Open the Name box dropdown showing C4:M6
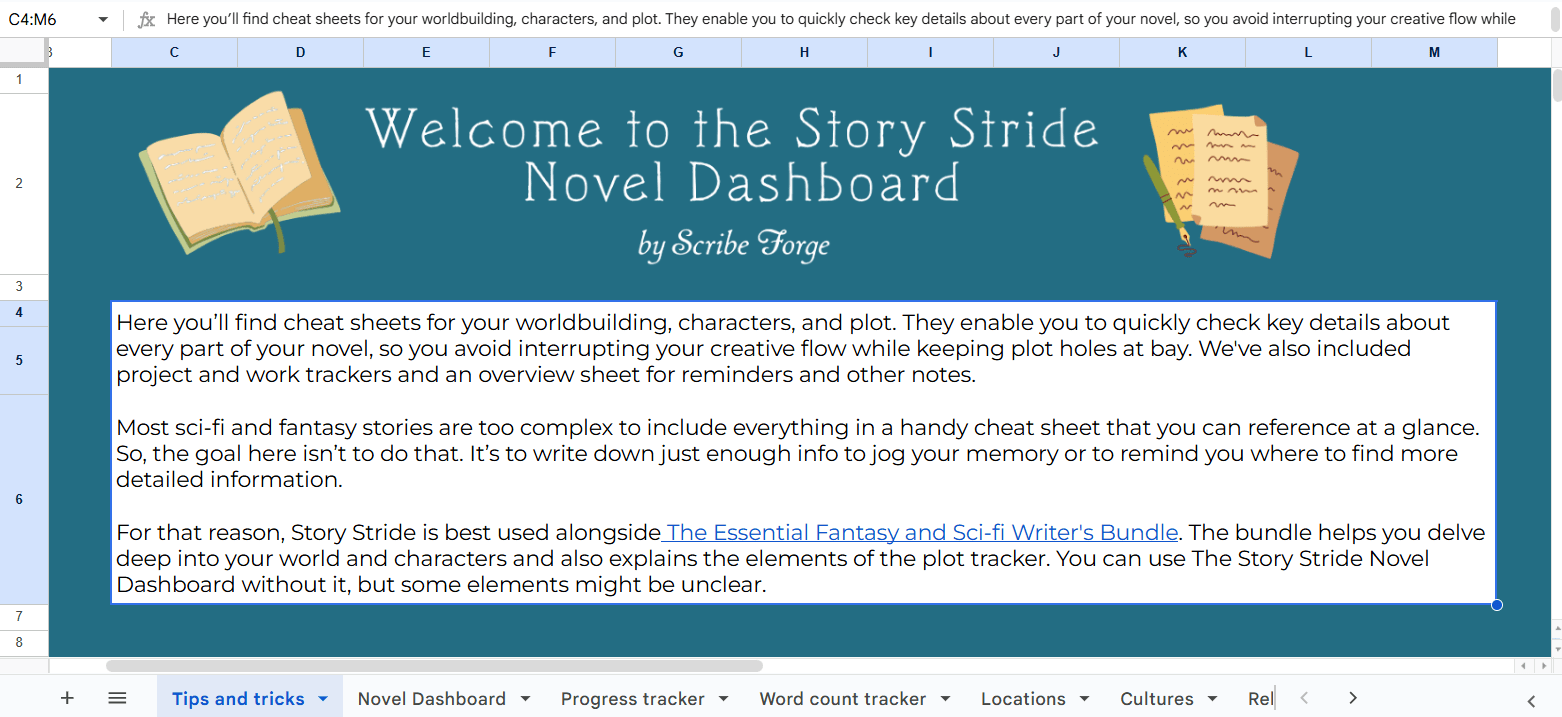 (x=103, y=18)
